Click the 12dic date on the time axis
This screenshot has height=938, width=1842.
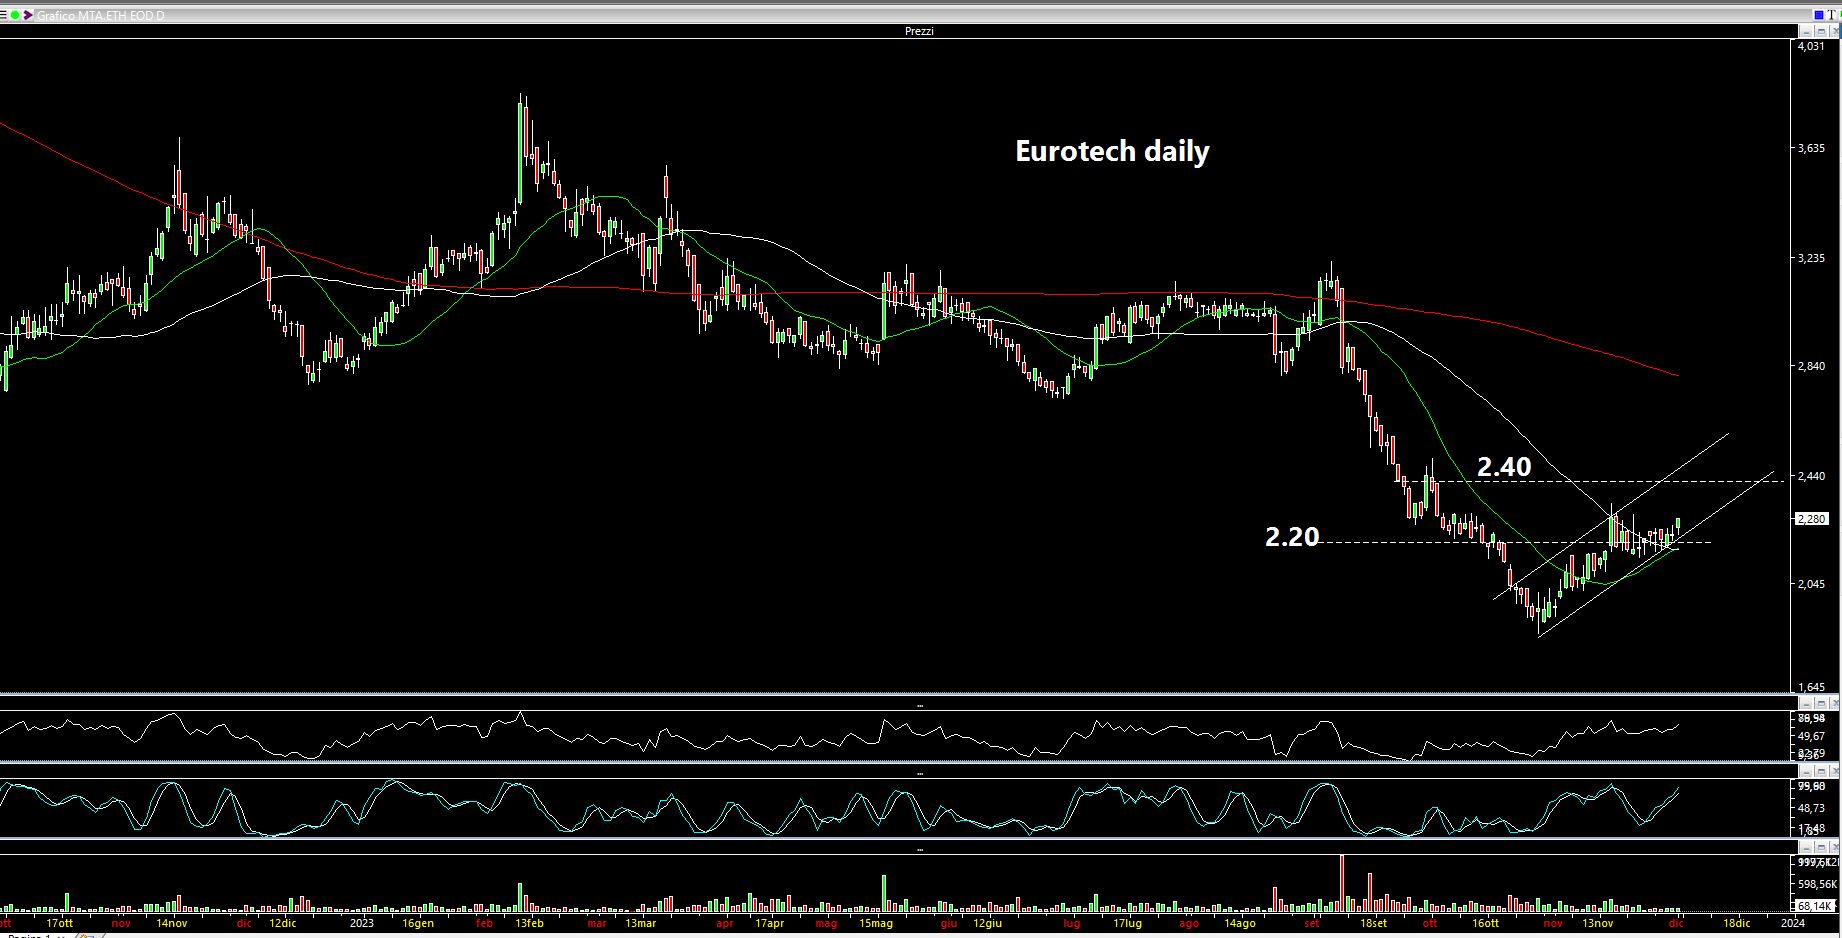point(283,923)
